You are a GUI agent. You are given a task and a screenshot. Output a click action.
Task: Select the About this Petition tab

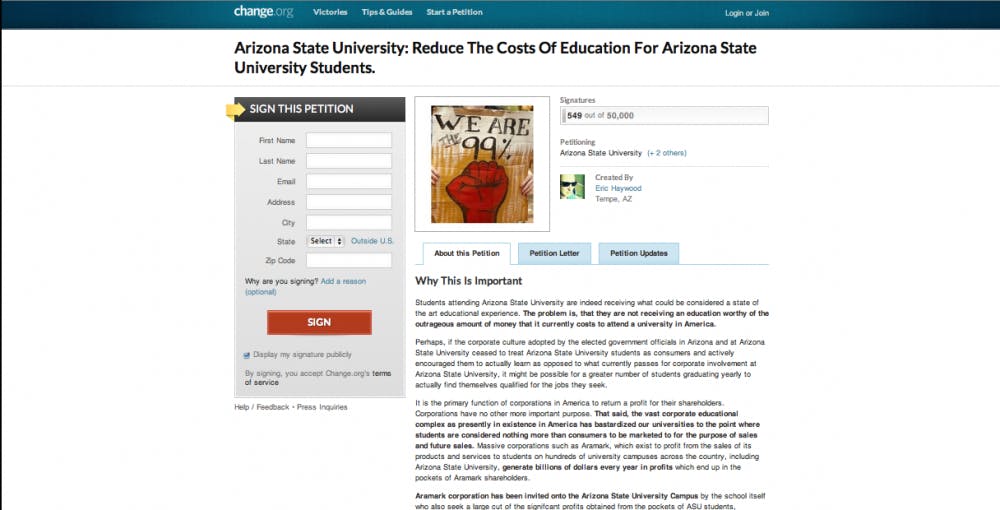point(467,254)
